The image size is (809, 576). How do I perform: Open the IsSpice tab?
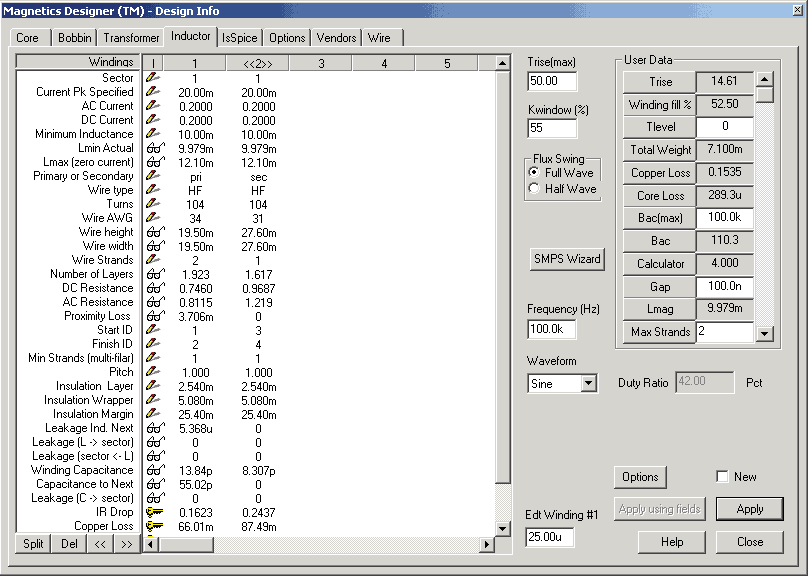240,38
